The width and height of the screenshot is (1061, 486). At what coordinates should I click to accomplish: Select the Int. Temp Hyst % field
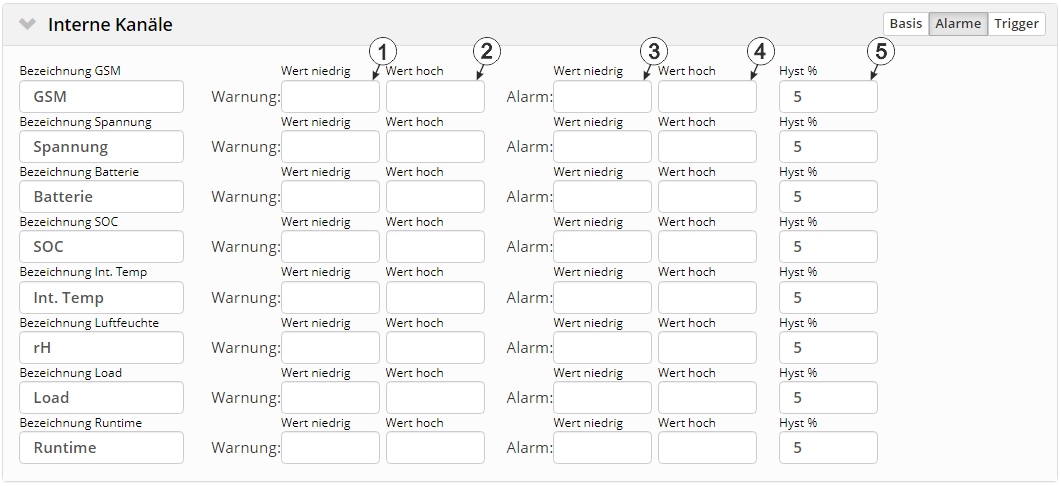[828, 298]
